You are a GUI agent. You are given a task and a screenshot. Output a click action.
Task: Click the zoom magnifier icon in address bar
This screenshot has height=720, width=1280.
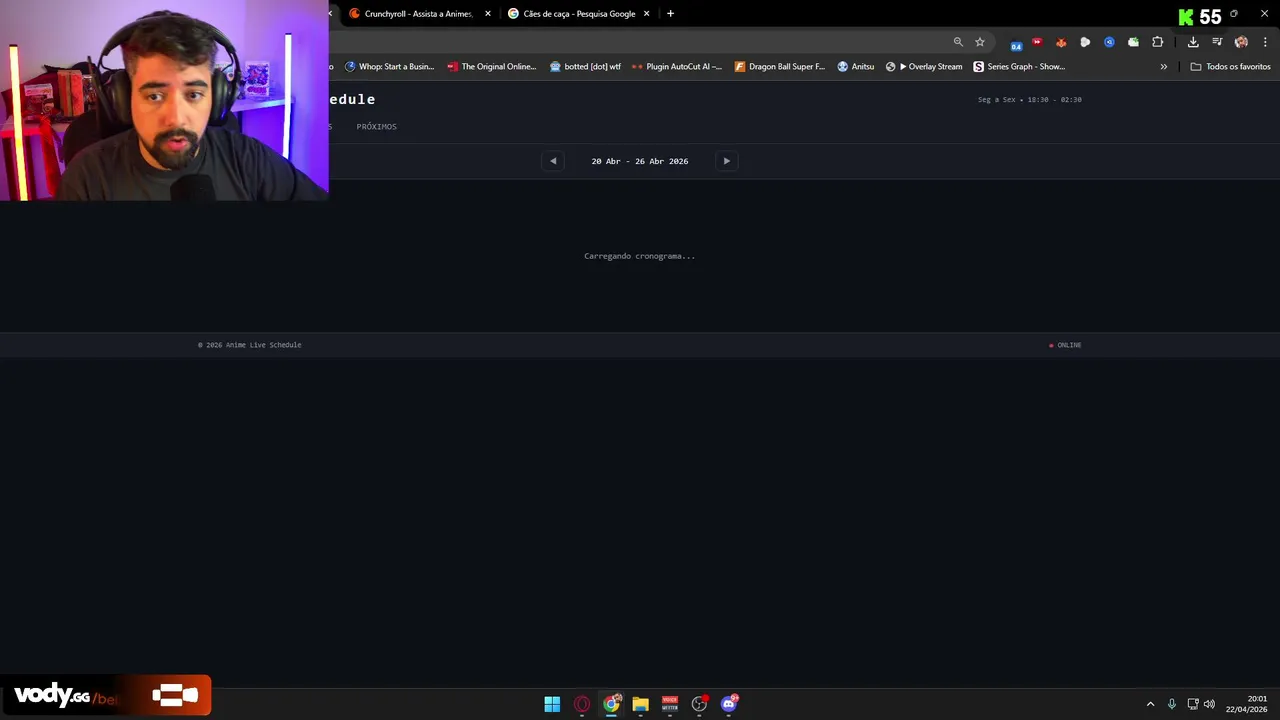click(x=958, y=42)
